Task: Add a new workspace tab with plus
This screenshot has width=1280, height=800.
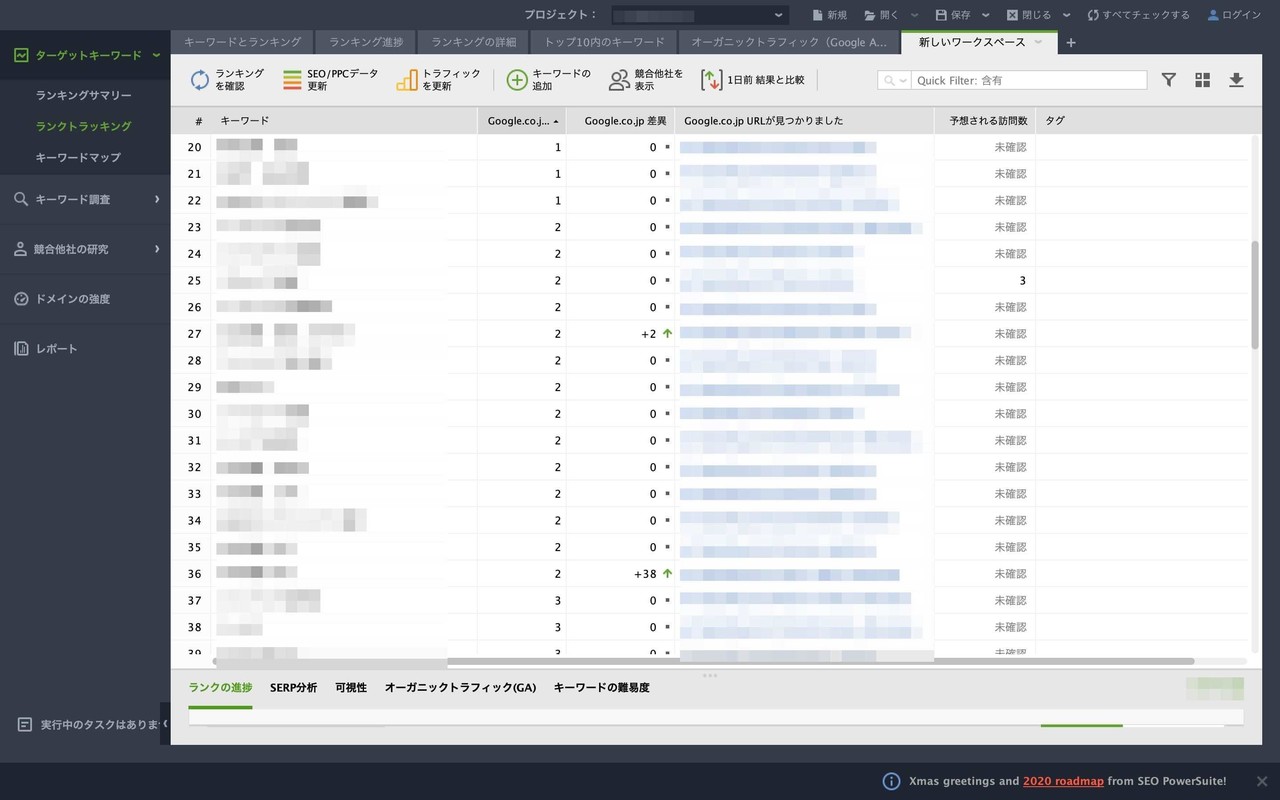Action: pyautogui.click(x=1071, y=42)
